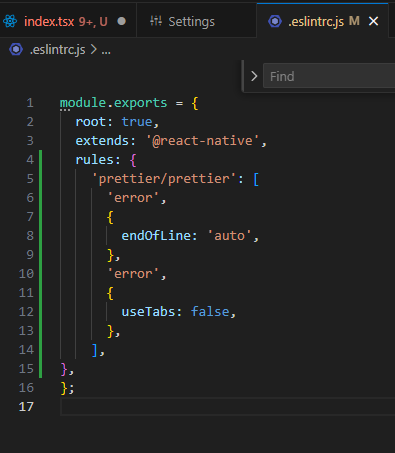Click the 'module' keyword on line 1

(x=83, y=103)
